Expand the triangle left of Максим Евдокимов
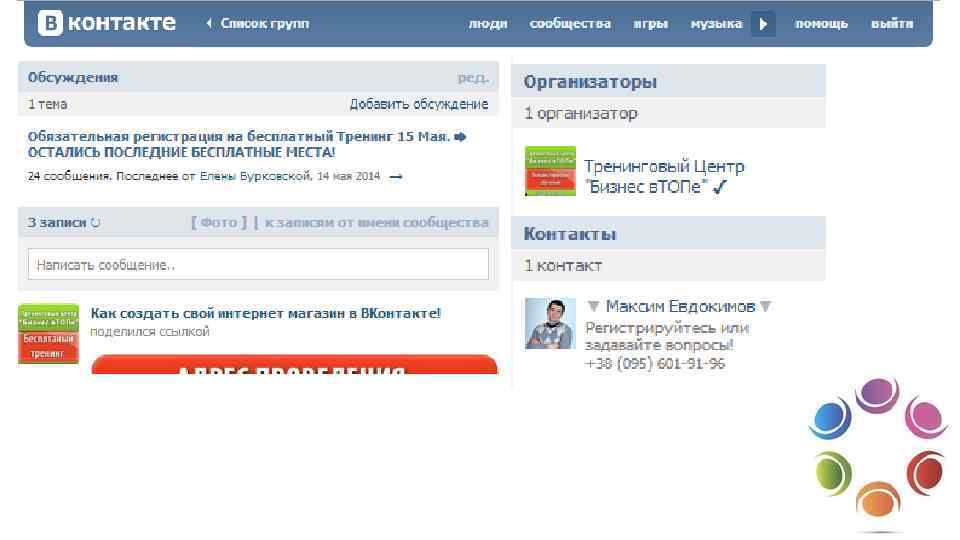960x540 pixels. click(593, 306)
